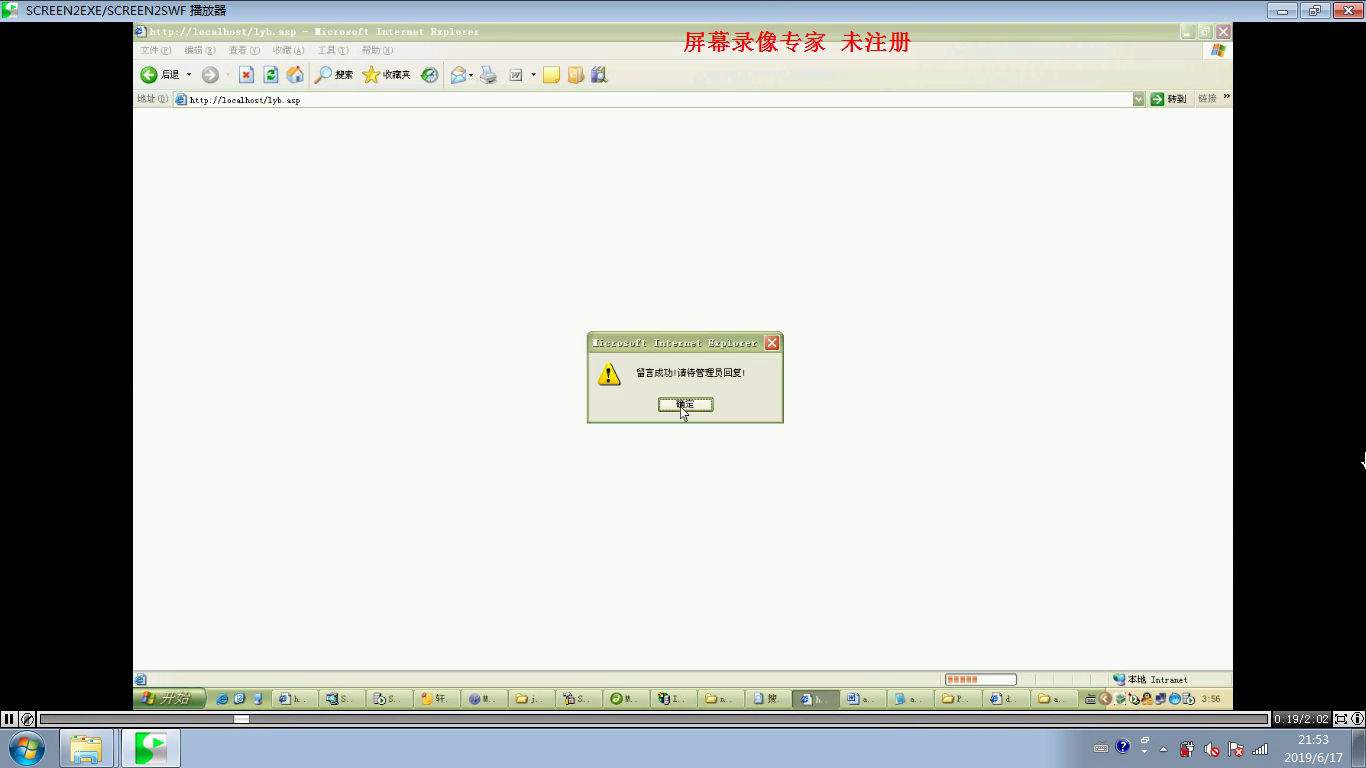Open the 文件(F) menu
This screenshot has width=1366, height=768.
click(155, 50)
